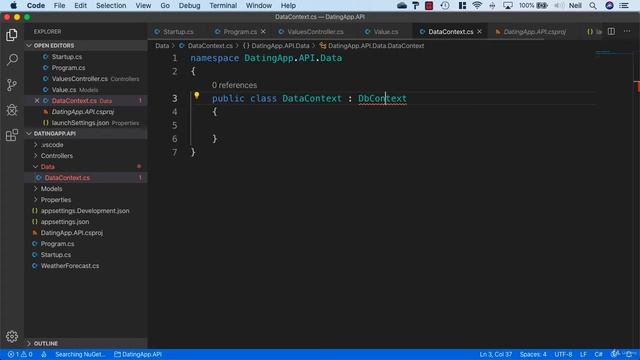The height and width of the screenshot is (360, 640).
Task: Open ValuesController.cs from Open Editors list
Action: pyautogui.click(x=80, y=79)
